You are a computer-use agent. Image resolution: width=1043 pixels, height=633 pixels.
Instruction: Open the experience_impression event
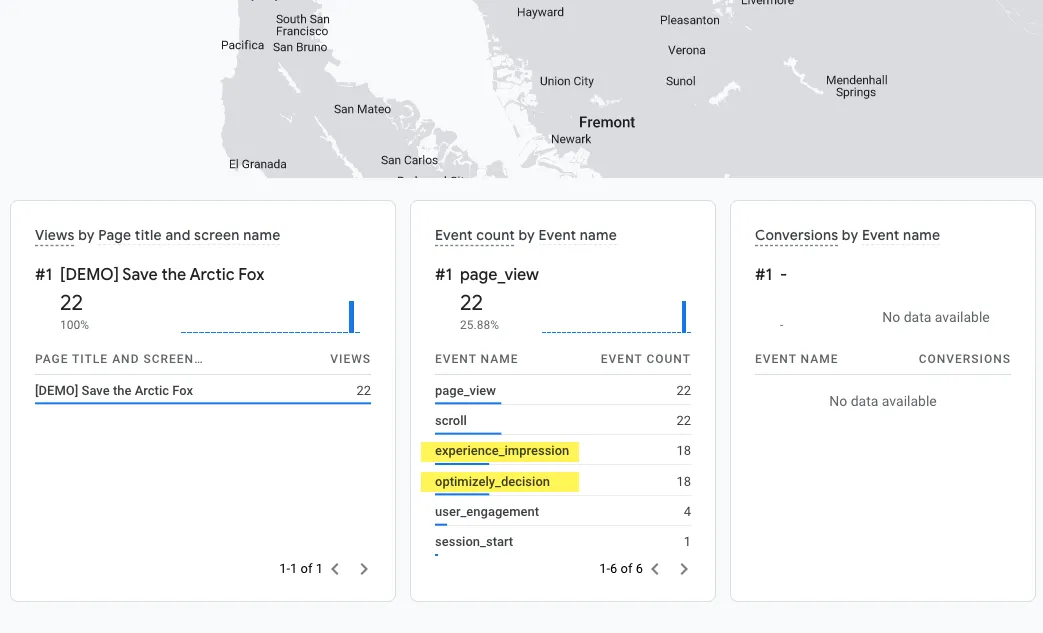[502, 451]
